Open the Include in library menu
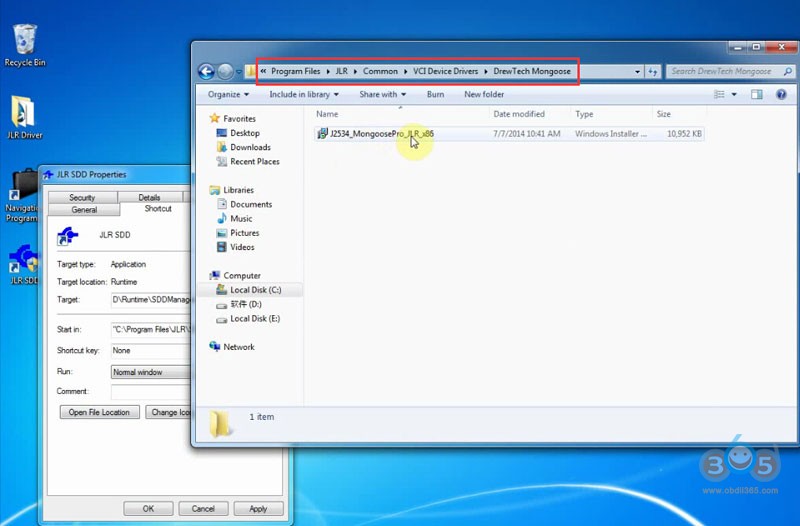Viewport: 800px width, 526px height. point(304,94)
